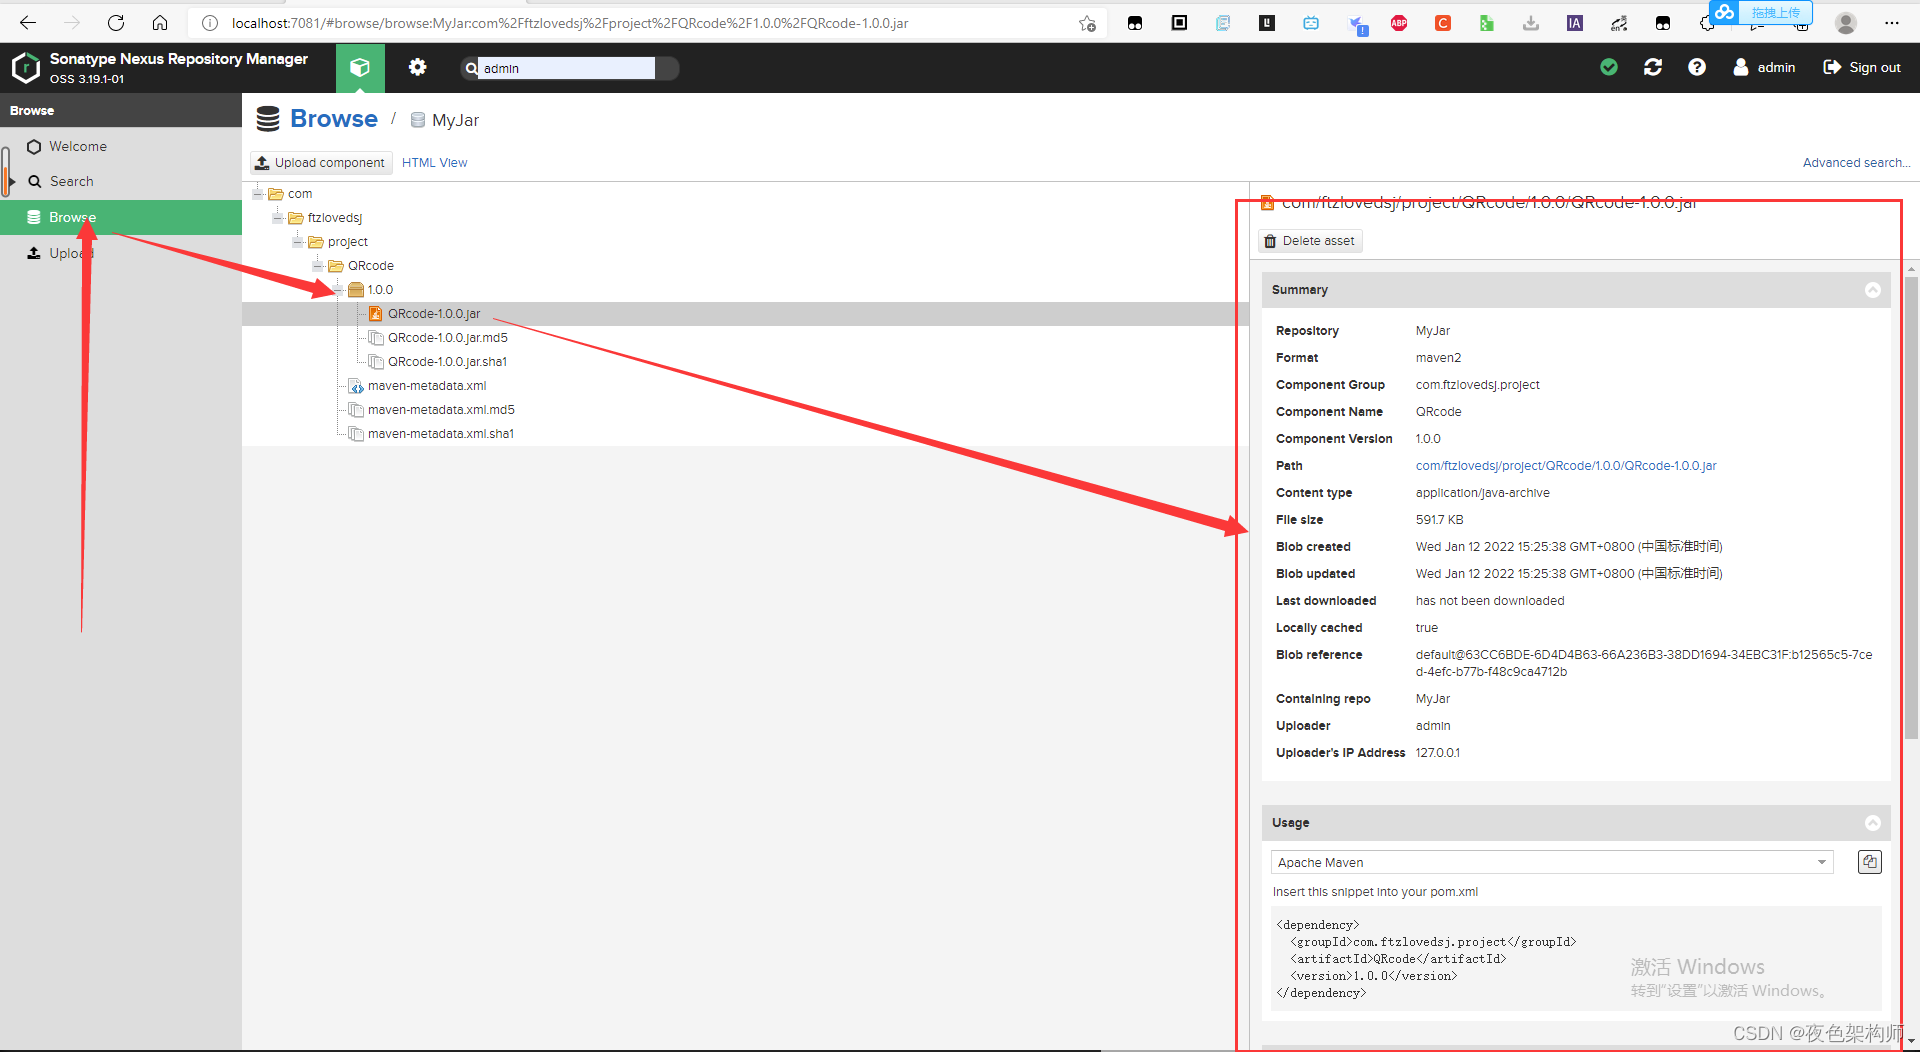Open the Apache Maven usage dropdown
This screenshot has height=1052, width=1920.
tap(1552, 862)
